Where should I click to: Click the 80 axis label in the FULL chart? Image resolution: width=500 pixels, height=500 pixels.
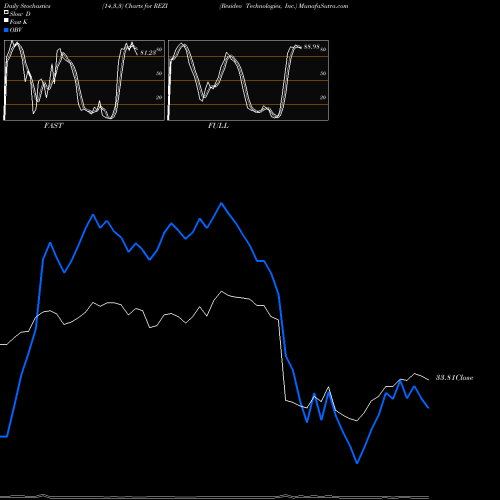click(x=323, y=49)
